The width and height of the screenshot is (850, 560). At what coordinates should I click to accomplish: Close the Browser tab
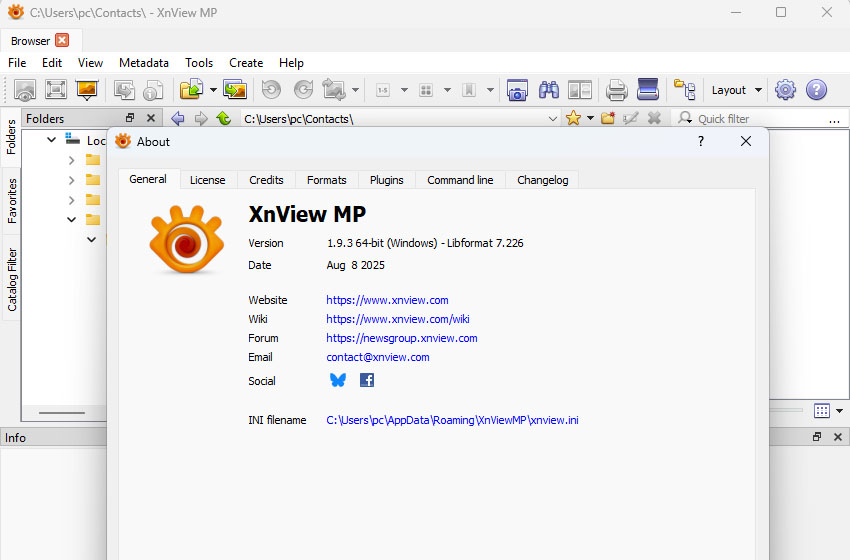(x=62, y=40)
